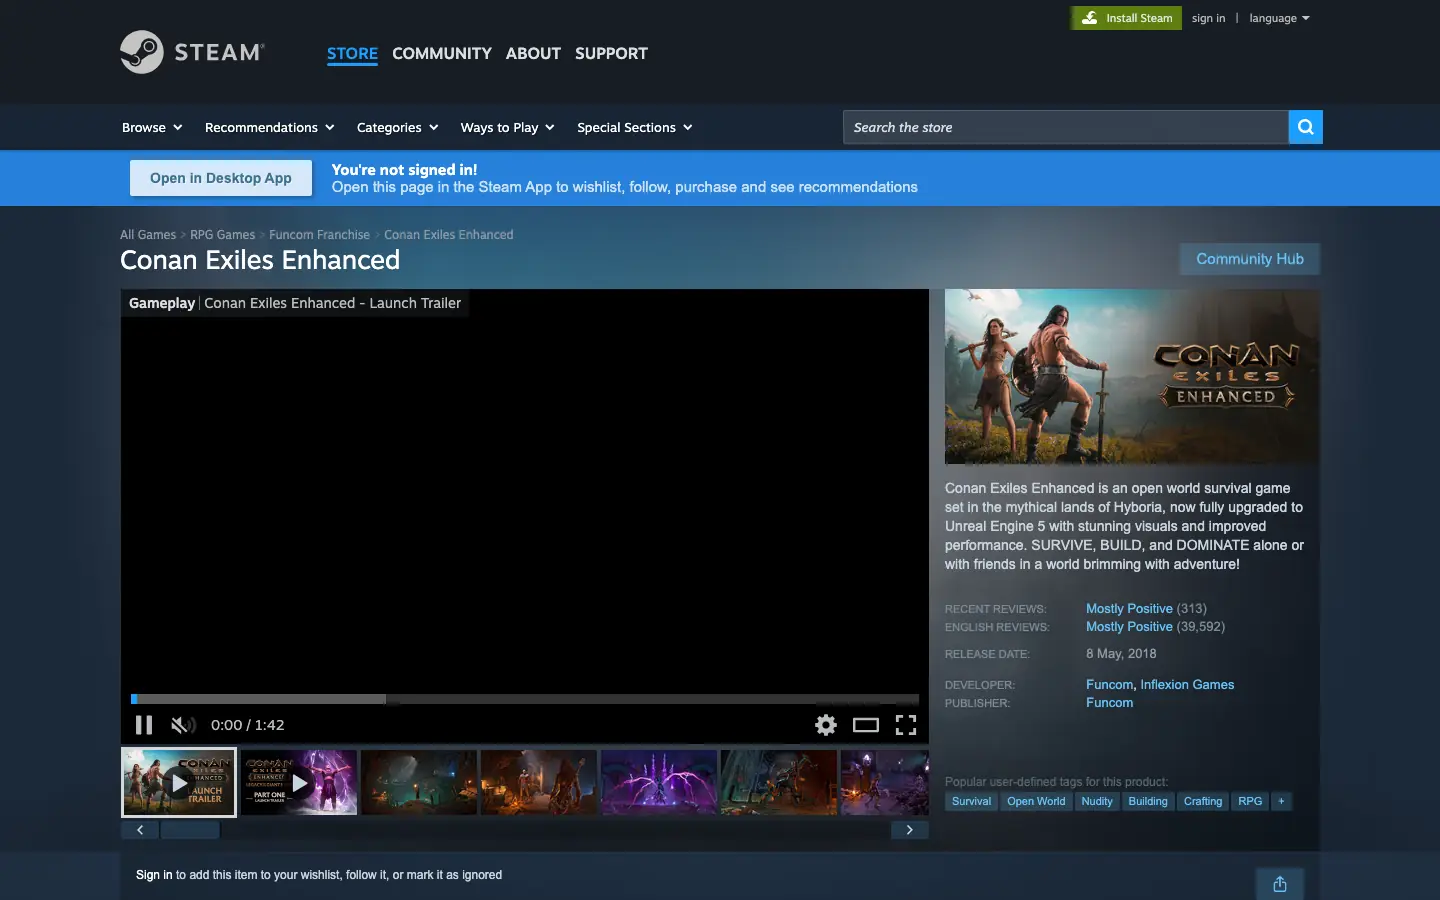The height and width of the screenshot is (900, 1440).
Task: Click the Conan Exiles header image
Action: tap(1132, 376)
